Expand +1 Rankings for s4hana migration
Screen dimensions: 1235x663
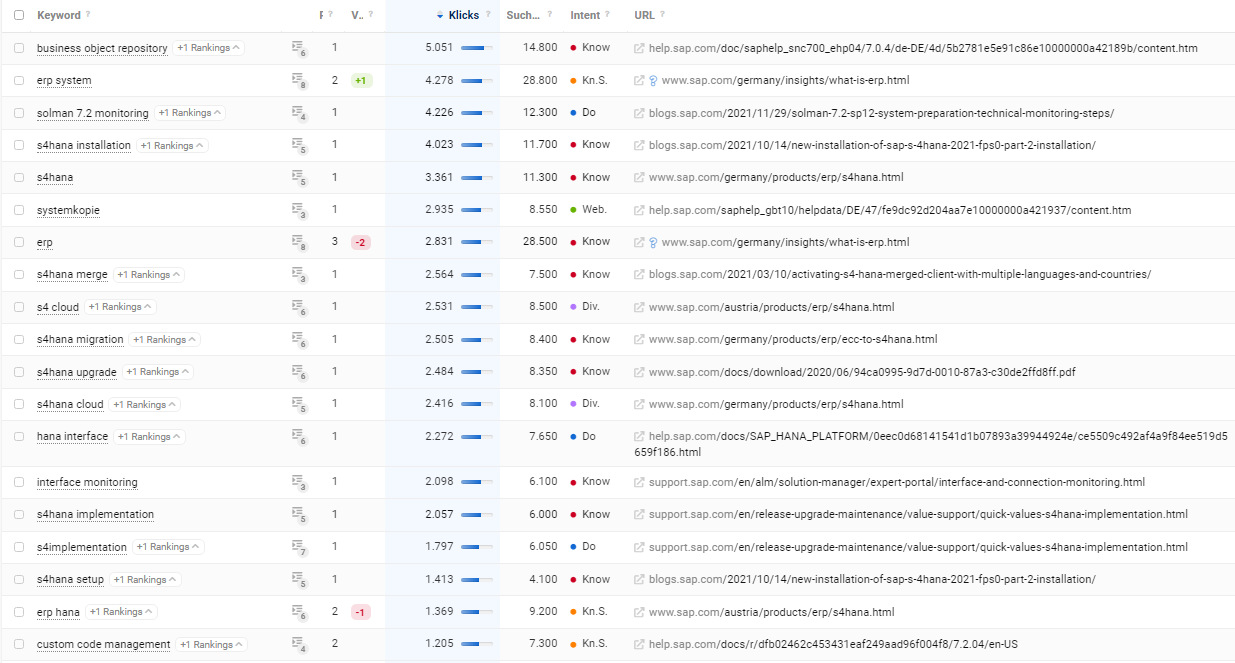tap(165, 339)
